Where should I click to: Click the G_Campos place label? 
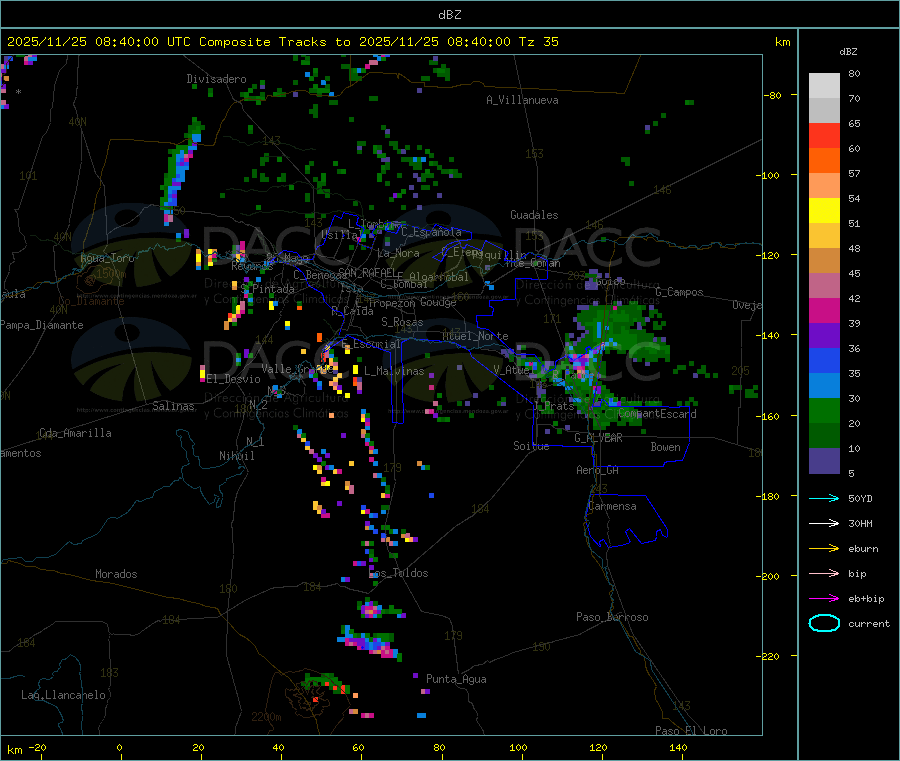679,292
